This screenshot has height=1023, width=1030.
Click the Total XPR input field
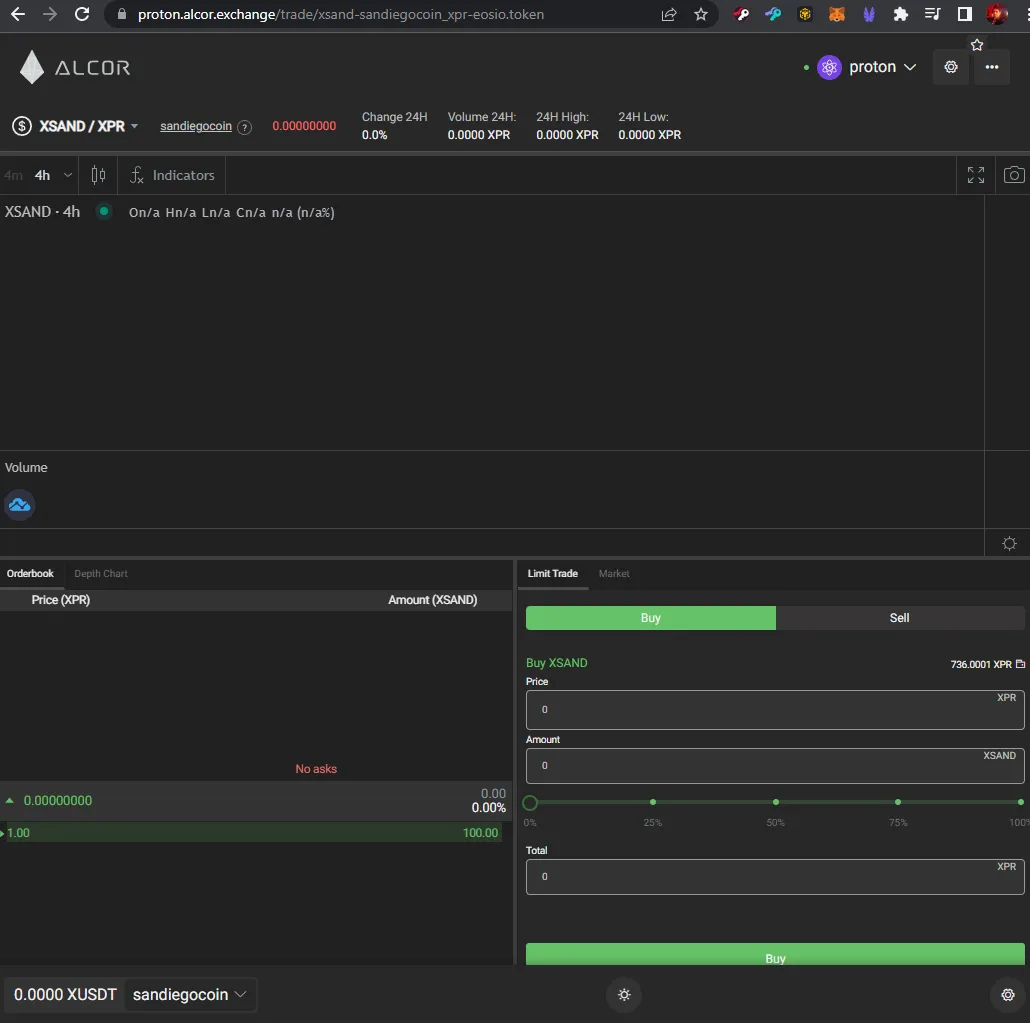775,877
